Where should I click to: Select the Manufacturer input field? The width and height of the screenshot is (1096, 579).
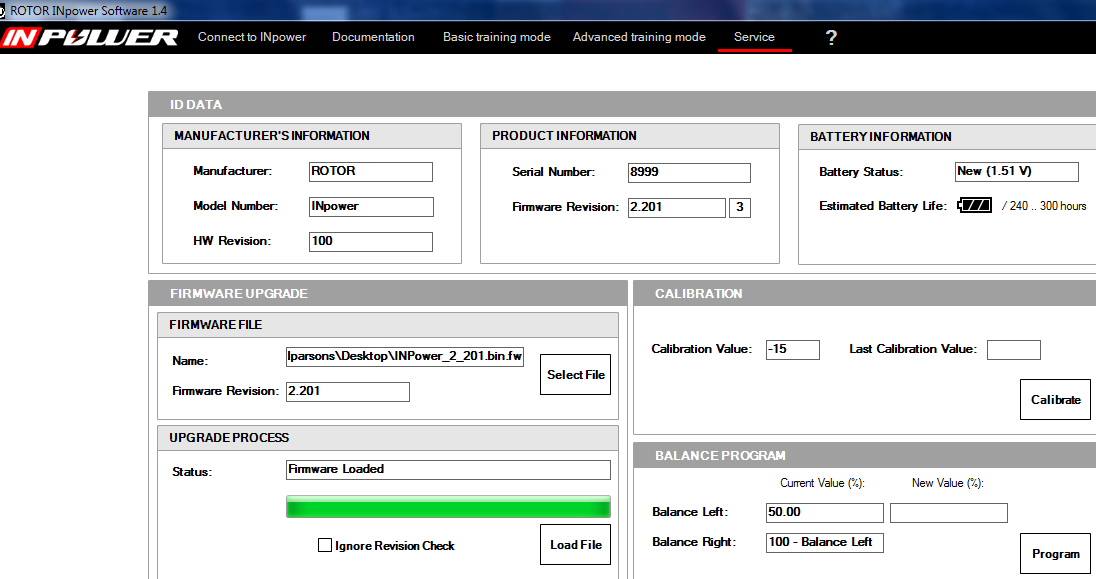[371, 171]
